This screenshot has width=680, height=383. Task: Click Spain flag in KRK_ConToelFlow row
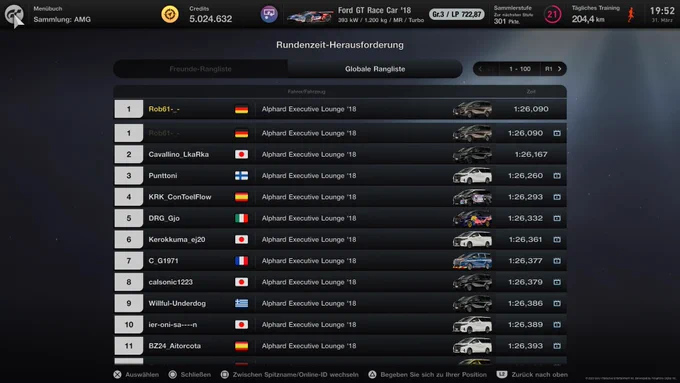[x=242, y=197]
